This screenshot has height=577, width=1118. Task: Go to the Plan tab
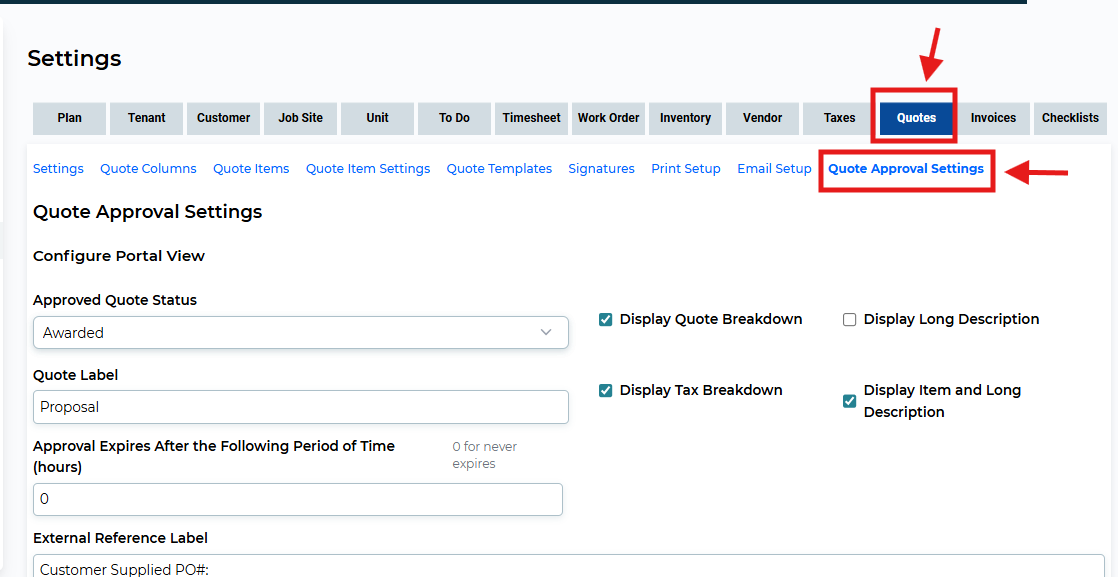pyautogui.click(x=69, y=118)
